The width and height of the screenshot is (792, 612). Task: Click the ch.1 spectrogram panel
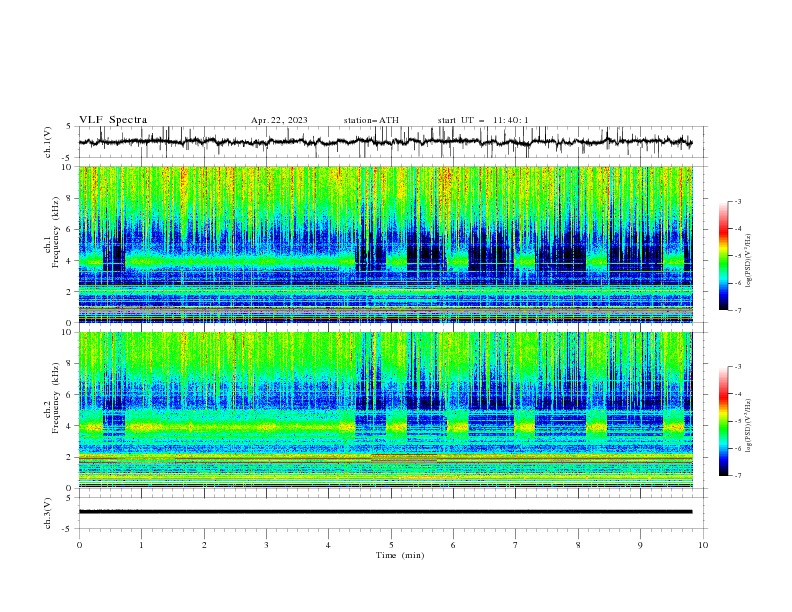coord(386,244)
